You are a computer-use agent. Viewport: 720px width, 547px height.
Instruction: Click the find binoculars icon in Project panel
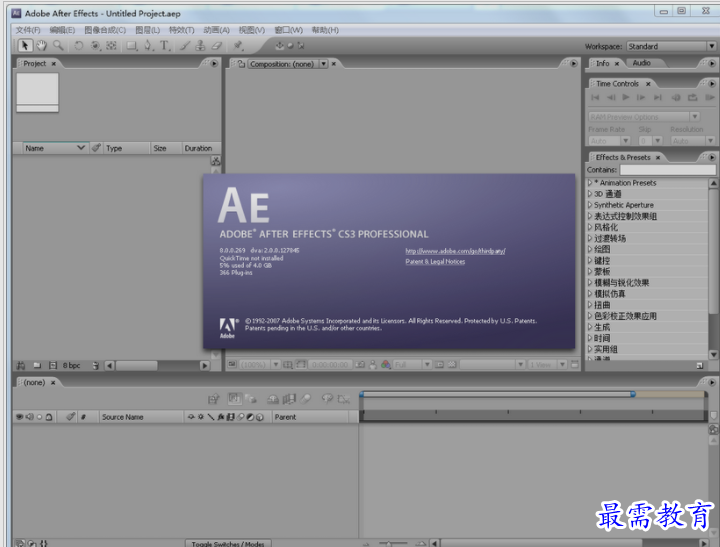coord(20,366)
